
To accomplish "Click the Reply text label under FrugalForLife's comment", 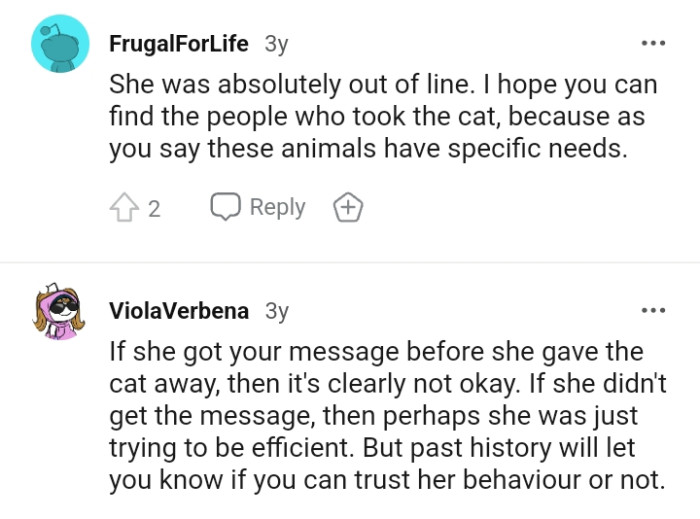I will point(277,207).
